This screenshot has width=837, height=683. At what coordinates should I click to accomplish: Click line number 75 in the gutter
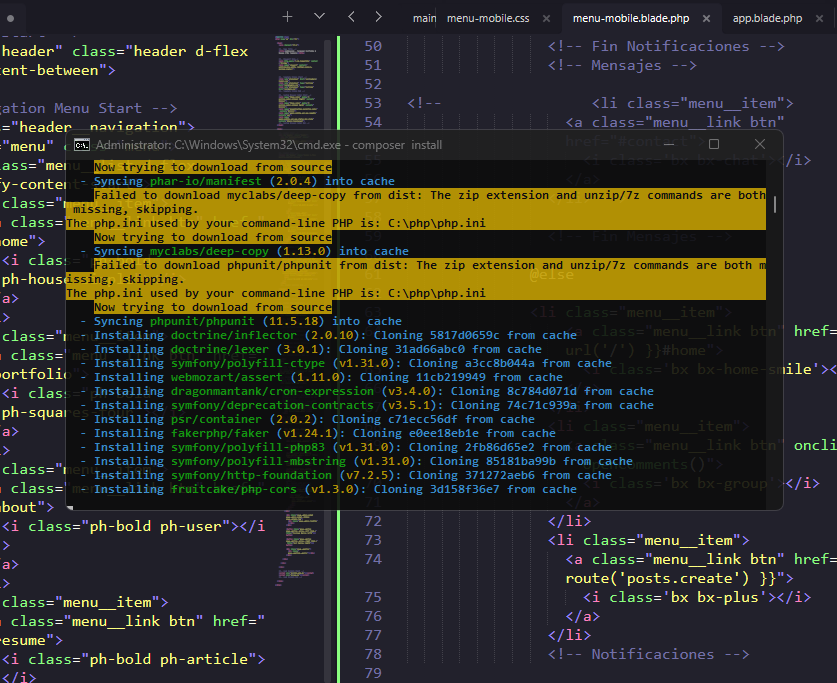point(373,597)
